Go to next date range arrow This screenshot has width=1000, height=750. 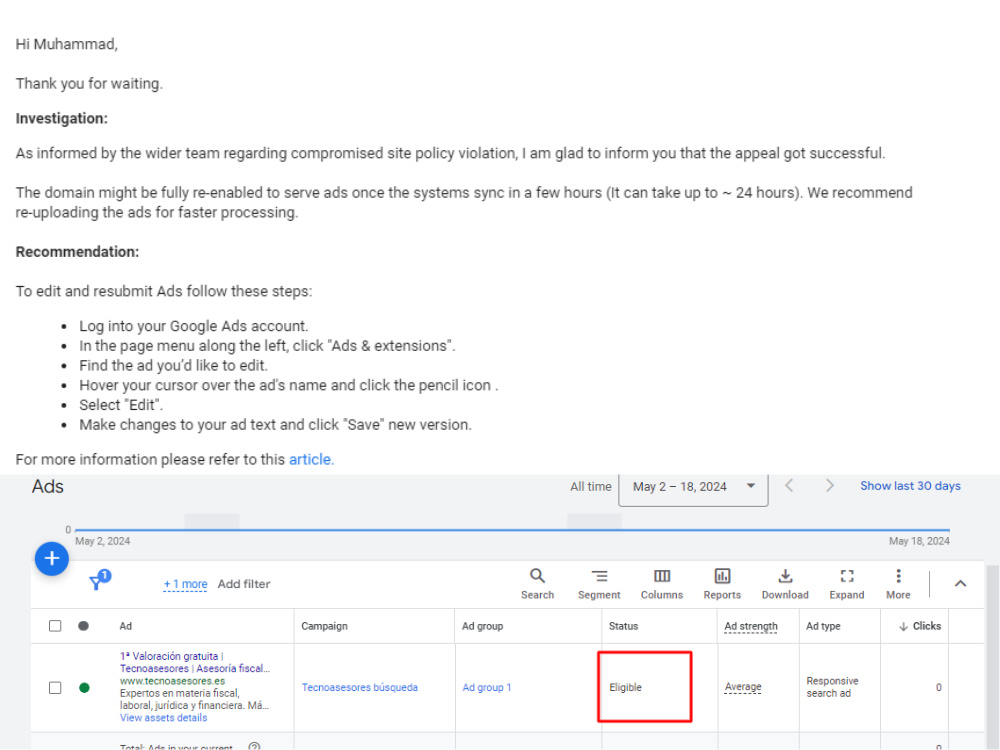click(x=829, y=486)
